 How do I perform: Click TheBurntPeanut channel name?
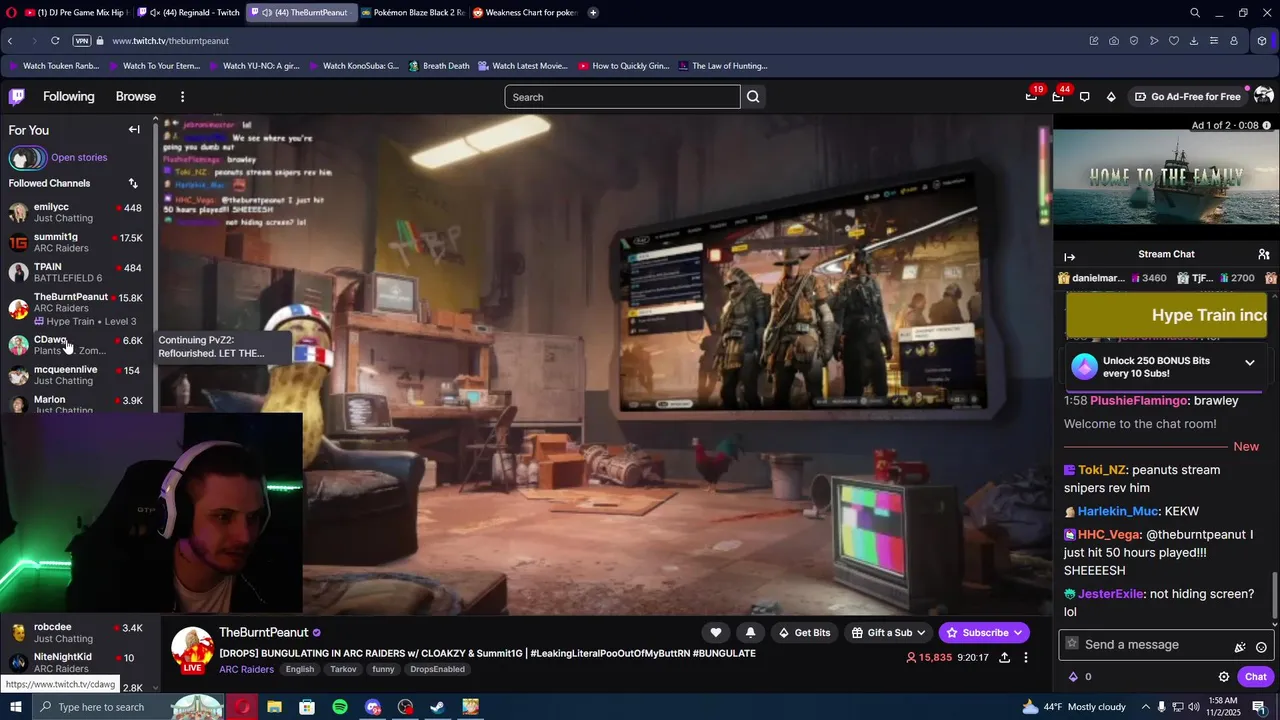(263, 633)
